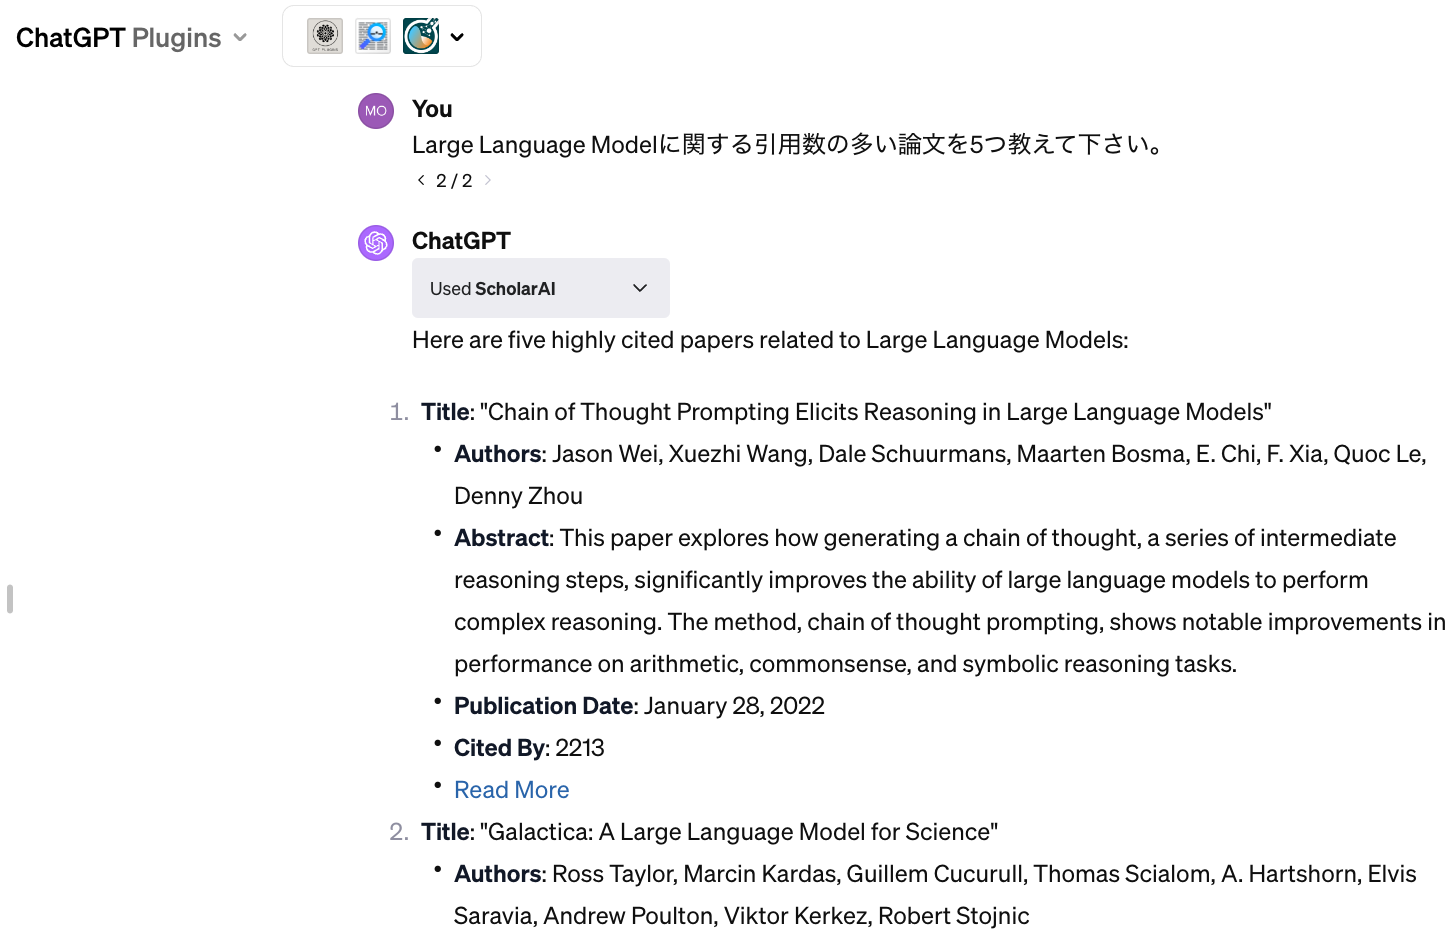Expand the enabled plugins list chevron

pyautogui.click(x=458, y=37)
